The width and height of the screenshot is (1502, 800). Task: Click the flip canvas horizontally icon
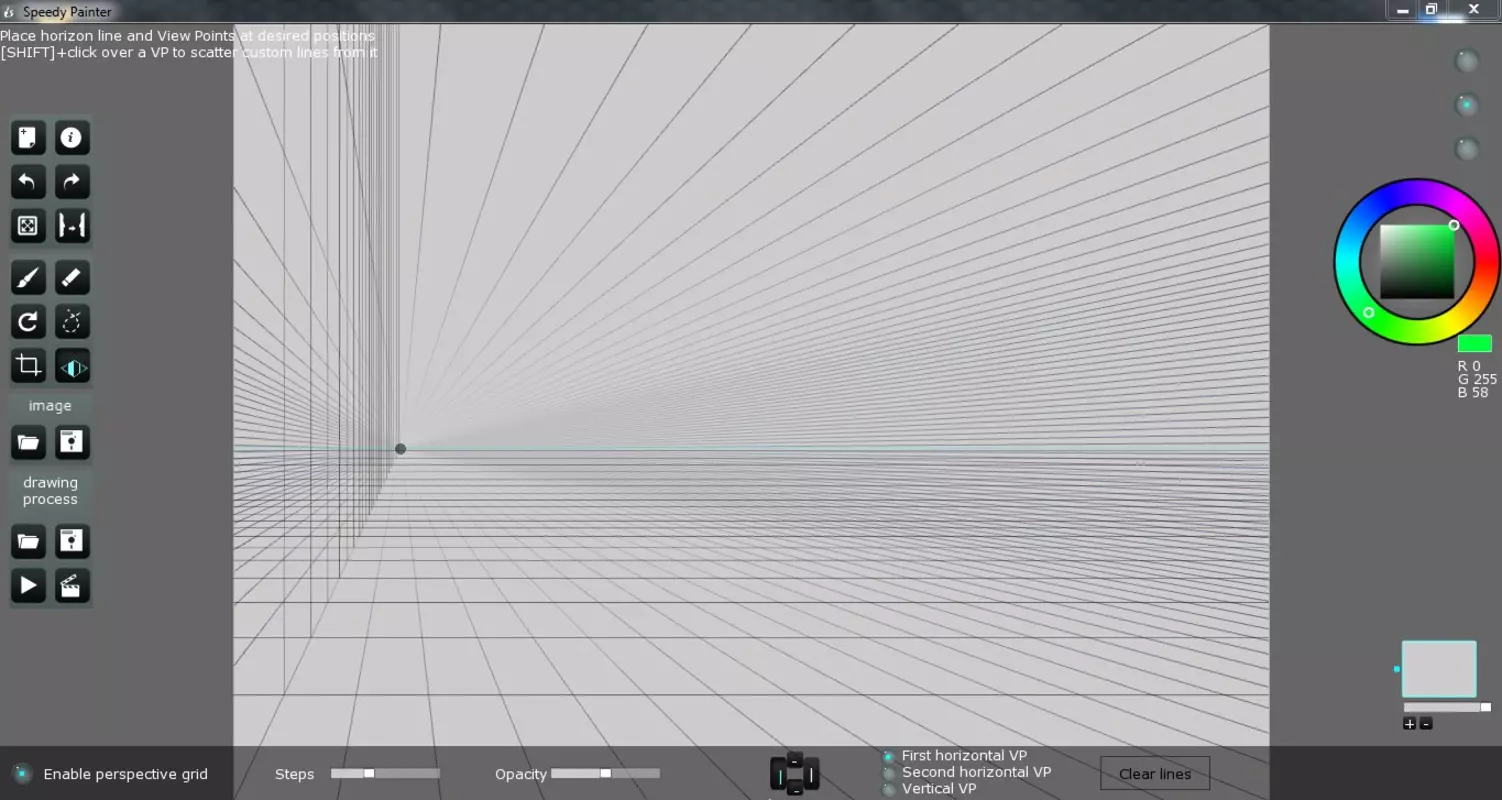(x=71, y=226)
